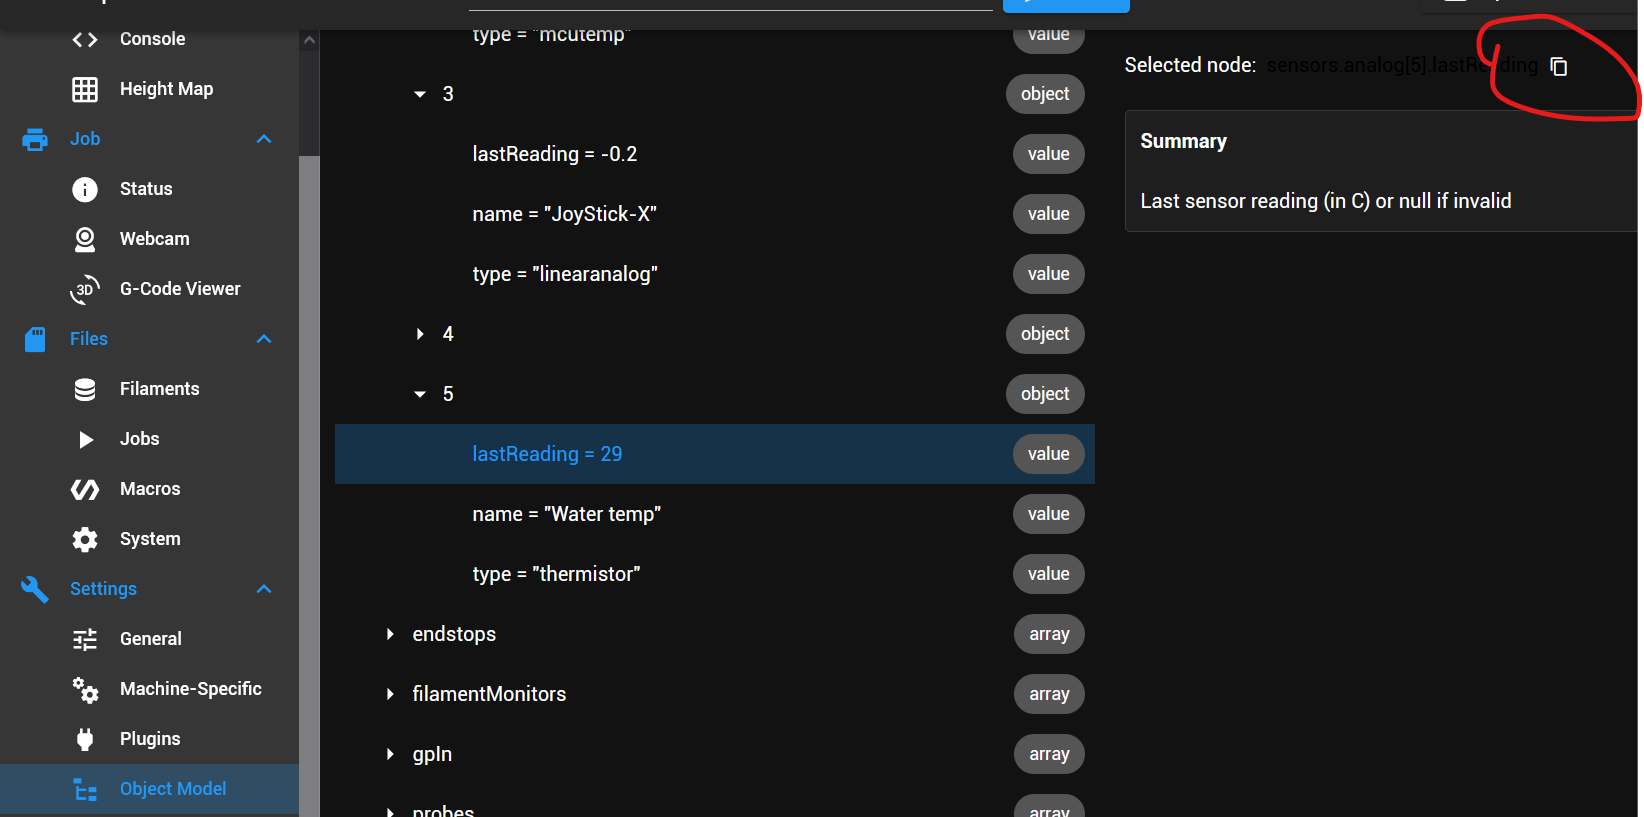Expand the gpIn array node
The image size is (1644, 817).
pos(390,754)
